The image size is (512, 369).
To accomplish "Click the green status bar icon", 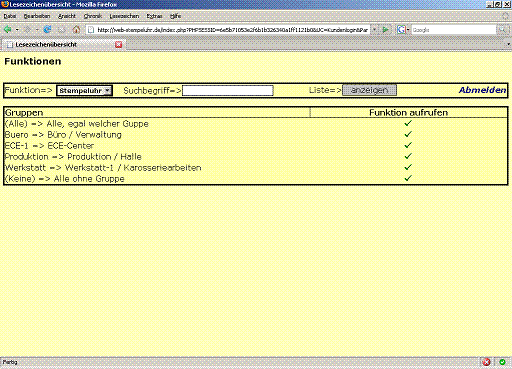I will coord(502,362).
